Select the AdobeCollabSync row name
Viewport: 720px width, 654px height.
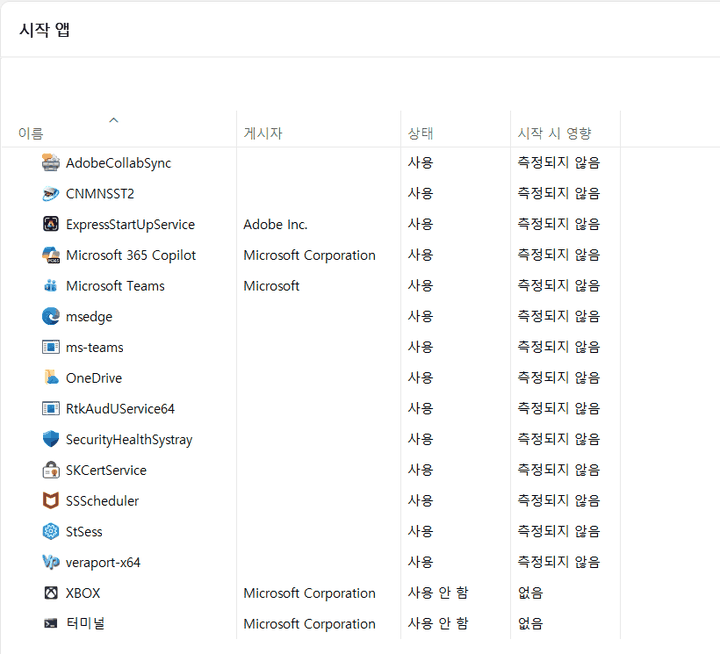point(118,163)
